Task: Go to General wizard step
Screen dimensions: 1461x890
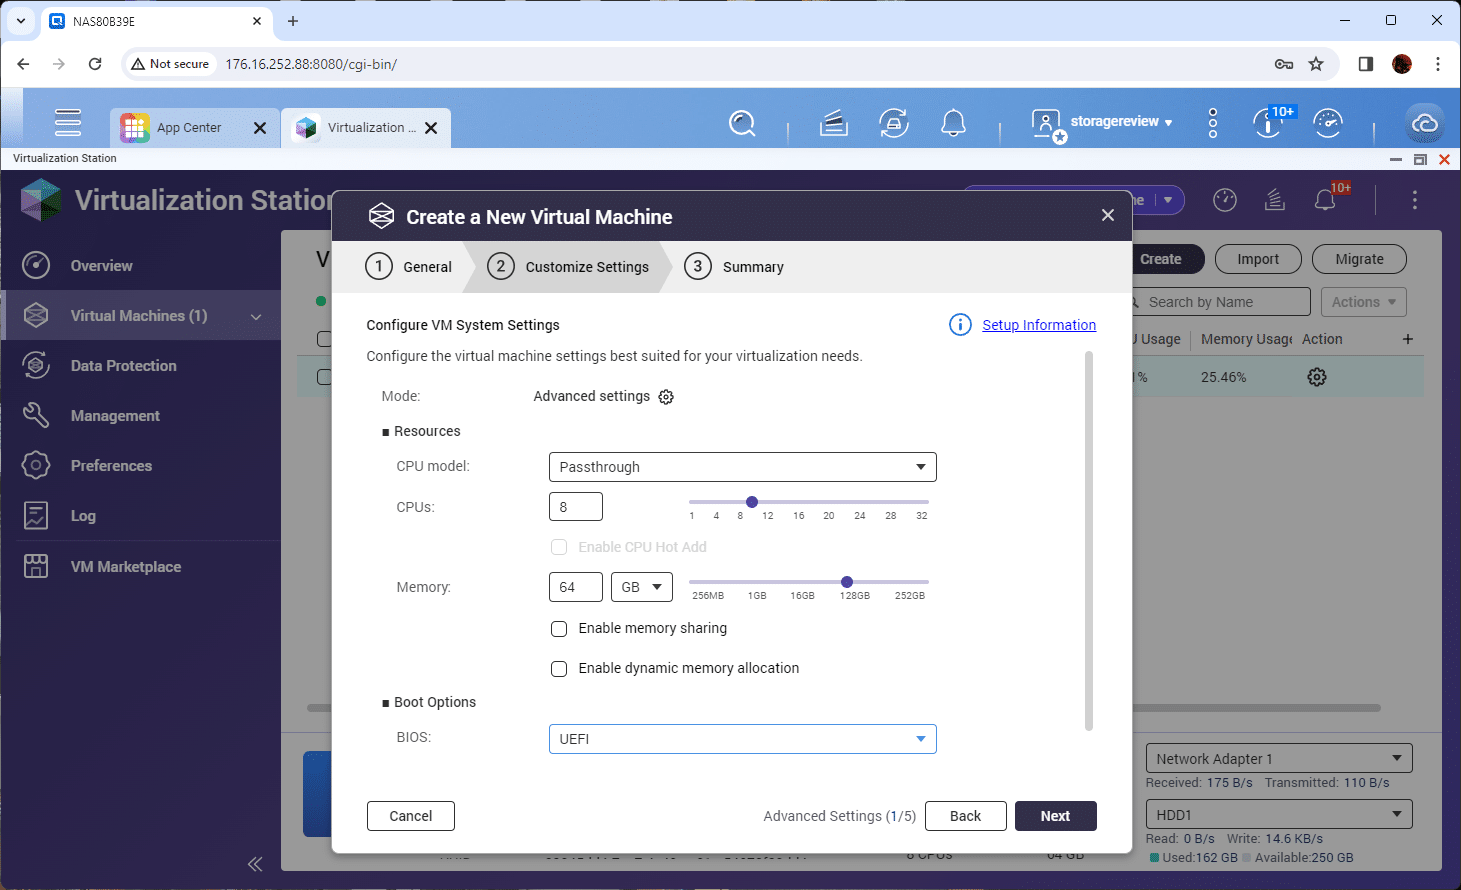Action: [x=409, y=266]
